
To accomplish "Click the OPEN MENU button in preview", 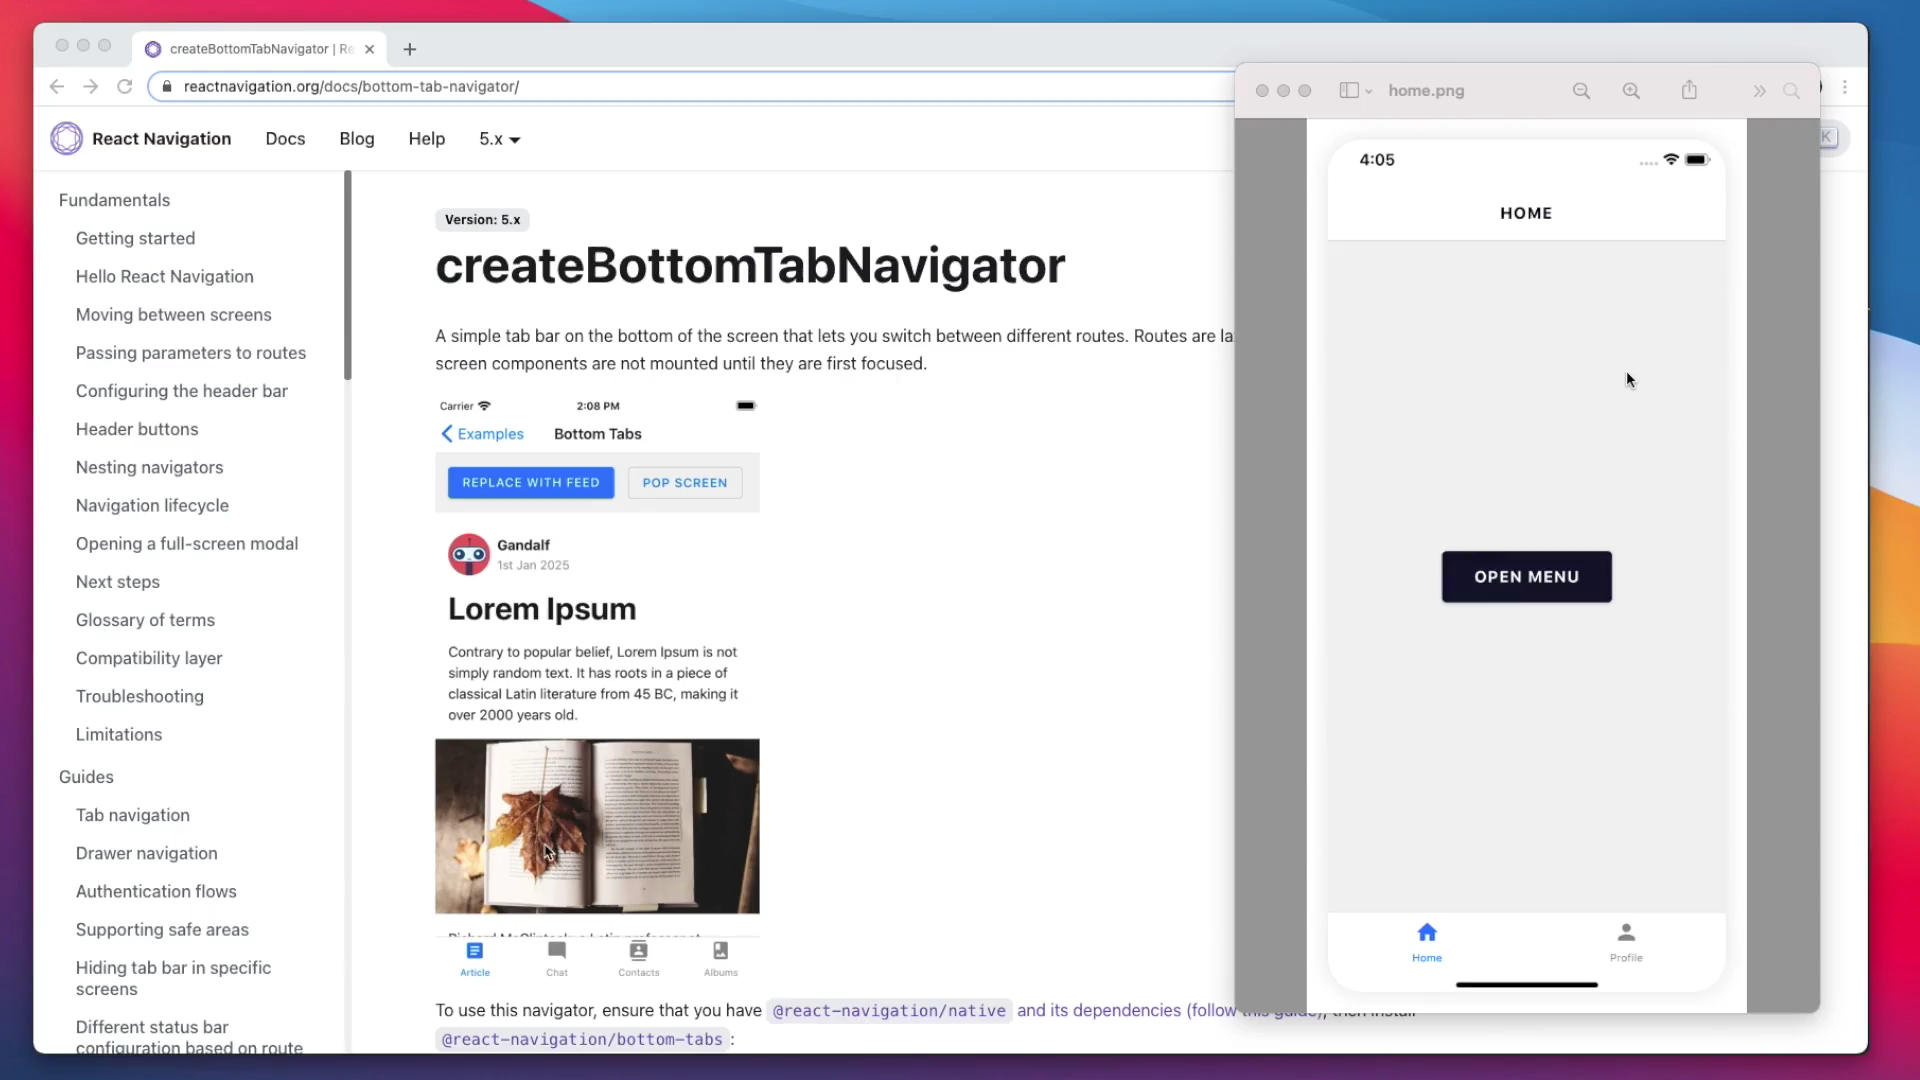I will pyautogui.click(x=1526, y=576).
